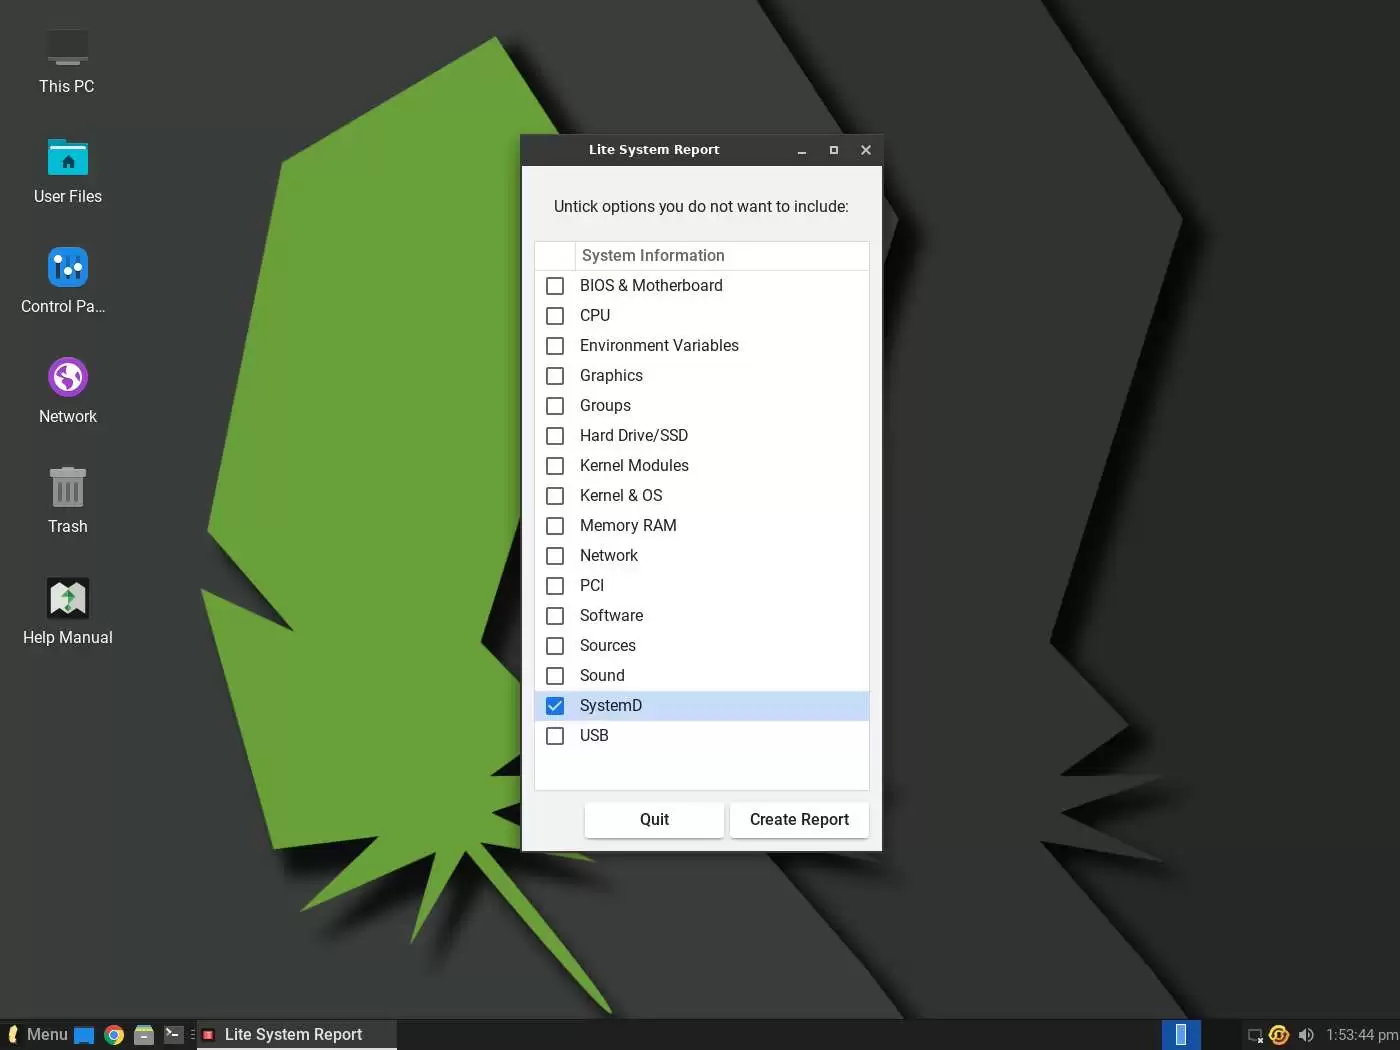Untick the SystemD checkbox
Image resolution: width=1400 pixels, height=1050 pixels.
(555, 706)
